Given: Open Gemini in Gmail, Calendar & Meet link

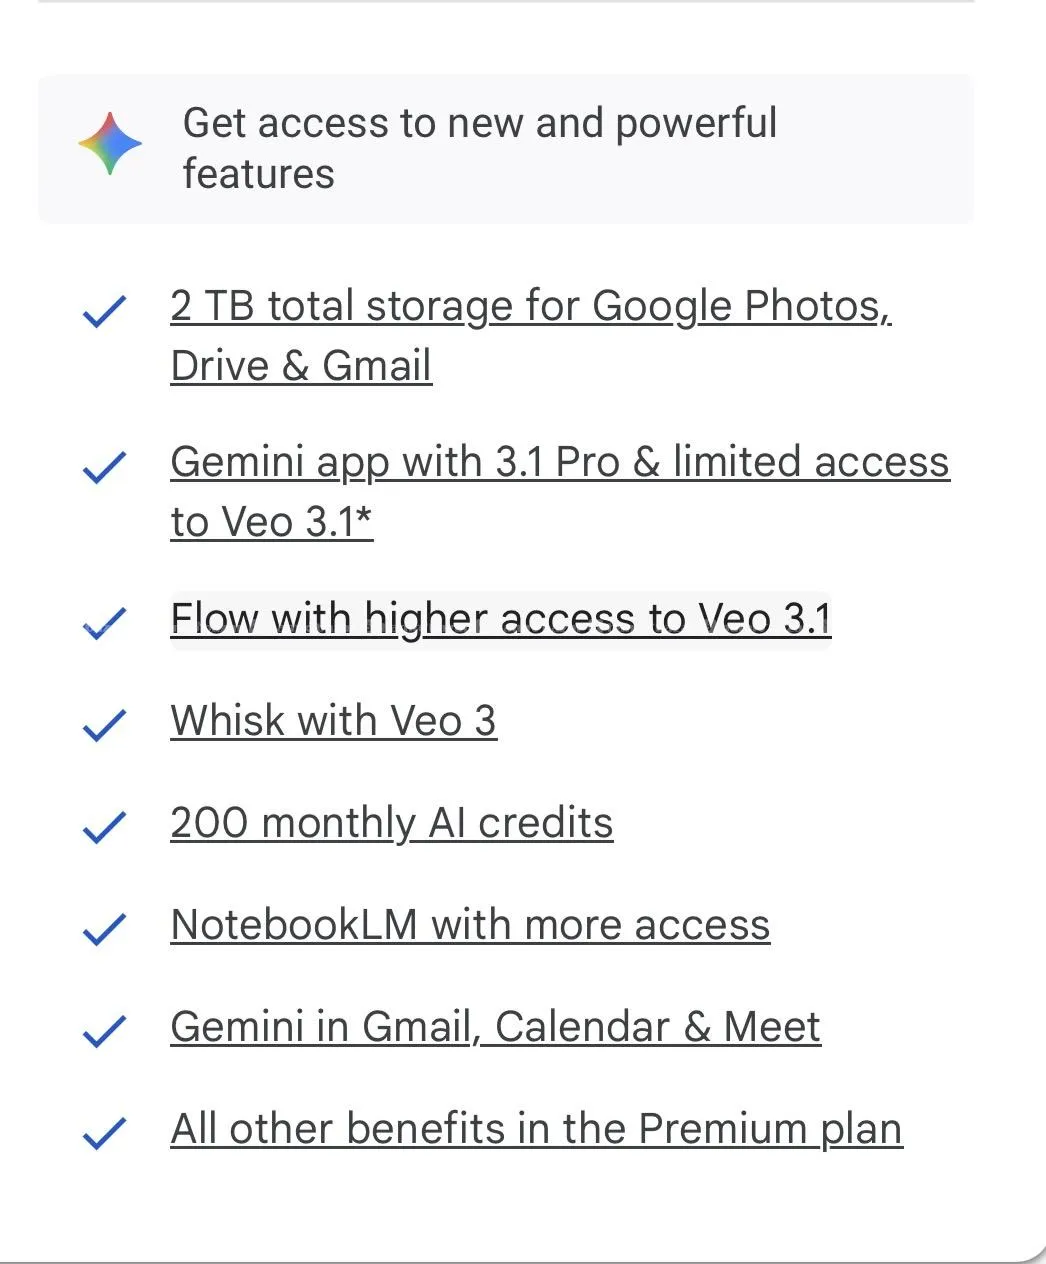Looking at the screenshot, I should 495,1028.
